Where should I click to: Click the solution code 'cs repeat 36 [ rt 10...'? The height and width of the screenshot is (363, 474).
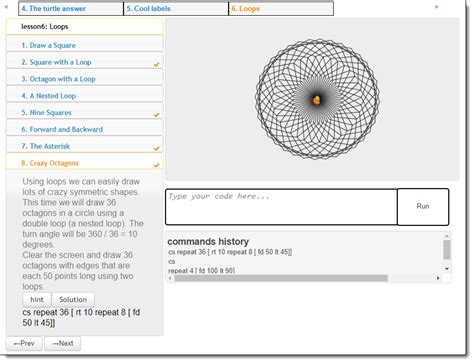81,317
